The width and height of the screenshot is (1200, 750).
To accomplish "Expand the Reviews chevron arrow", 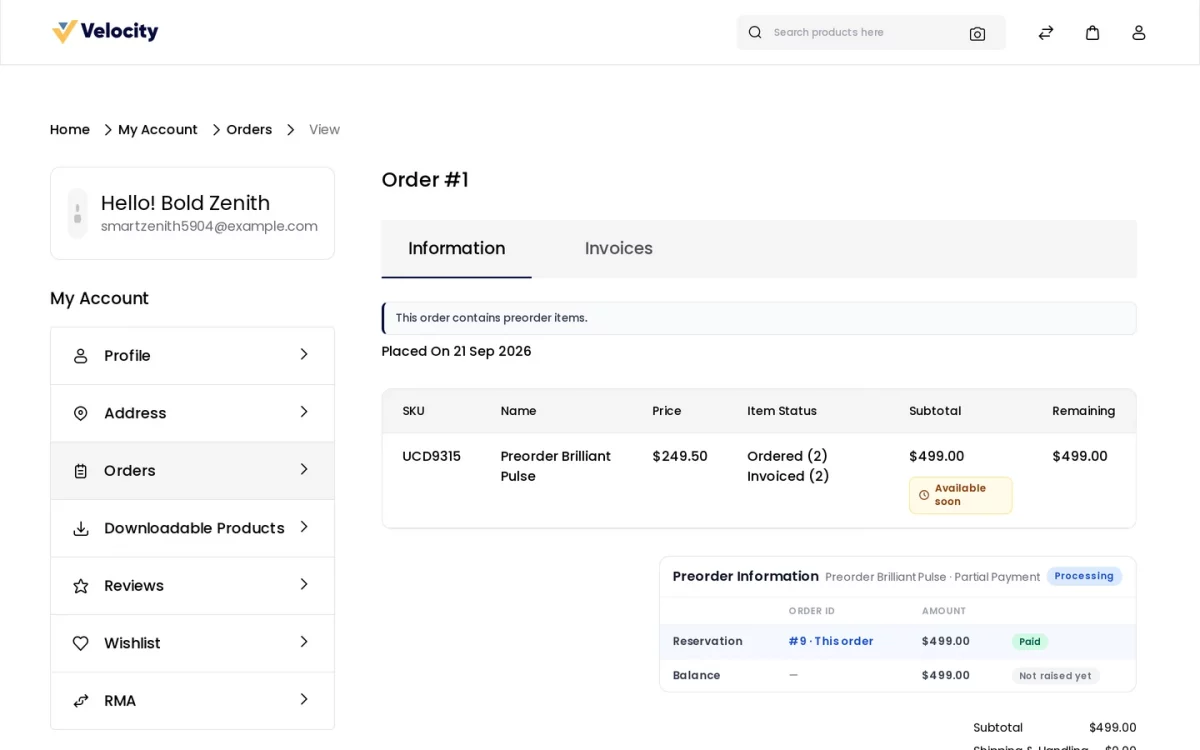I will click(304, 584).
